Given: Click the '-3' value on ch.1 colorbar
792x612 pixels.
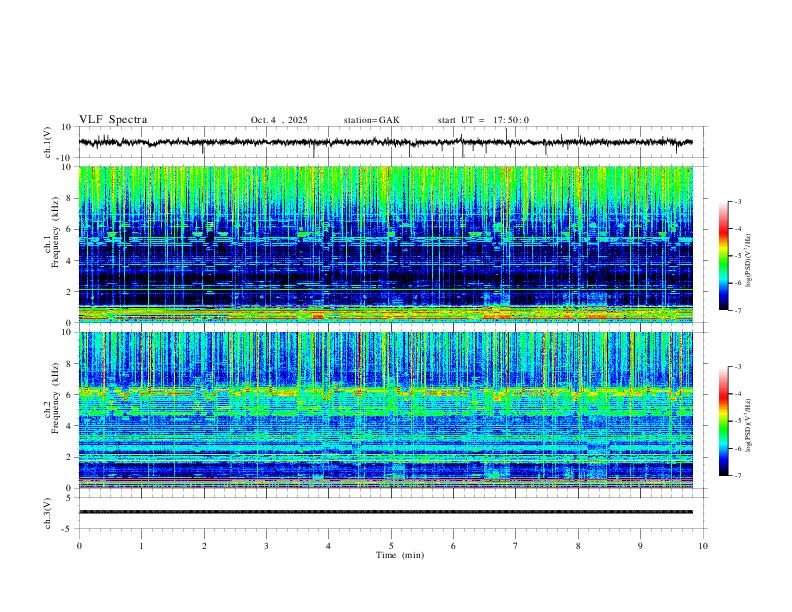Looking at the screenshot, I should pos(737,201).
